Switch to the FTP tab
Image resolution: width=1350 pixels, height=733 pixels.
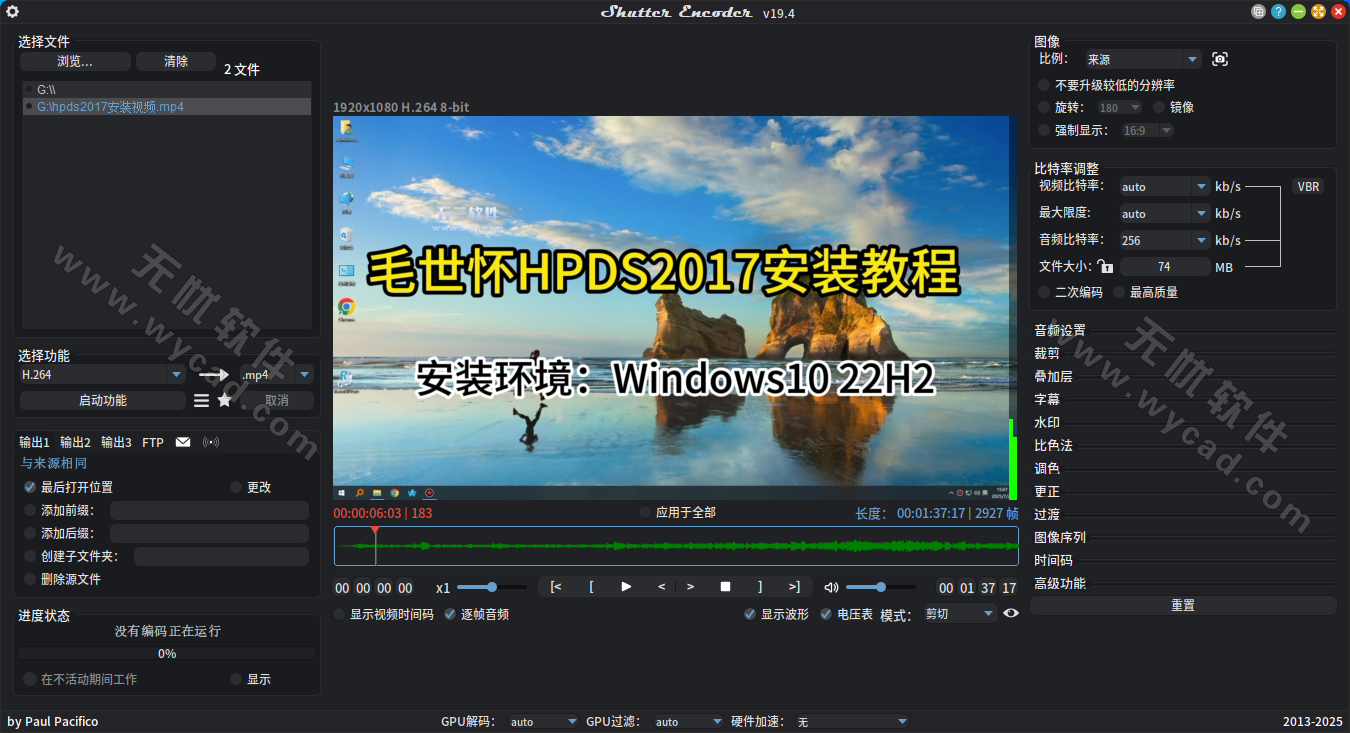click(153, 442)
